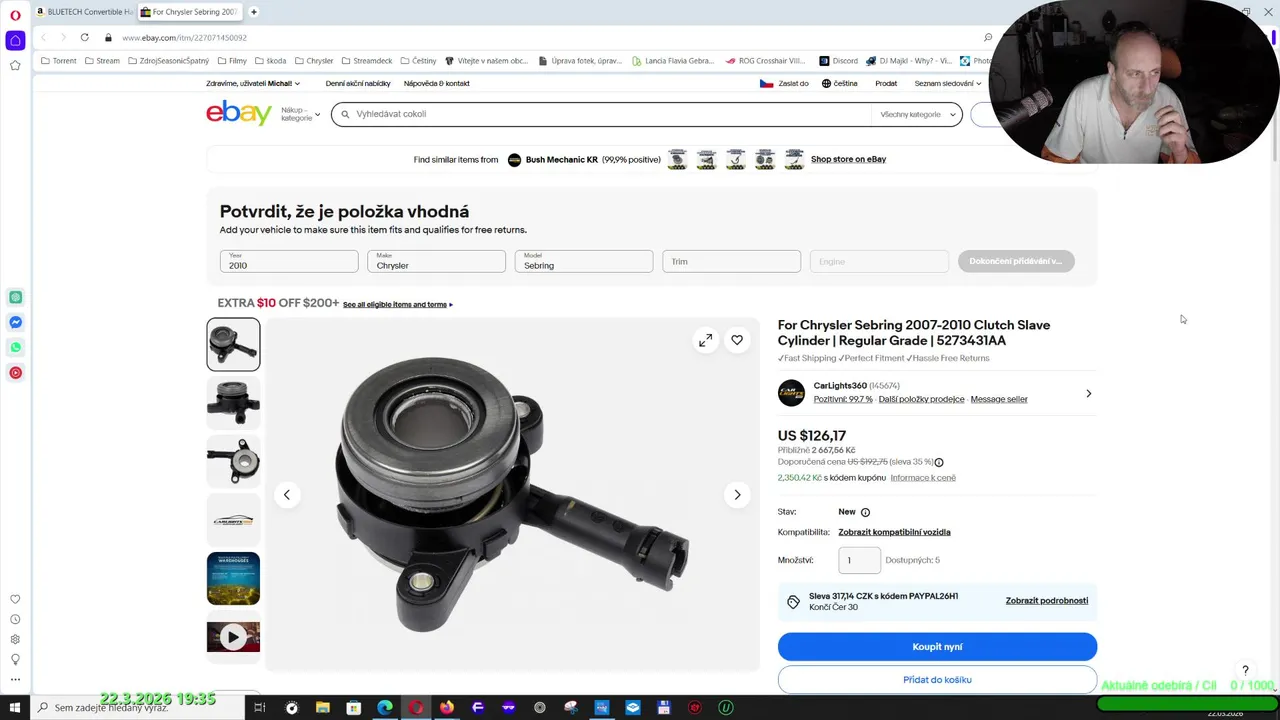The image size is (1280, 720).
Task: Reload the eBay page
Action: [84, 37]
